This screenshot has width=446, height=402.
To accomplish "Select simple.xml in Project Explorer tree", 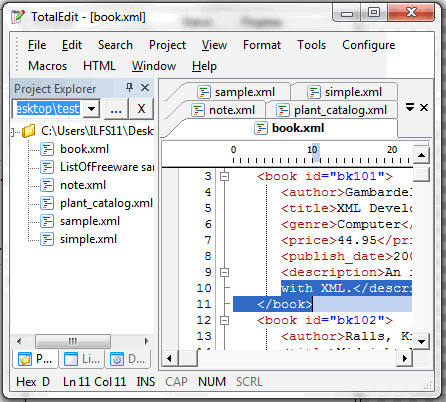I will coord(88,239).
